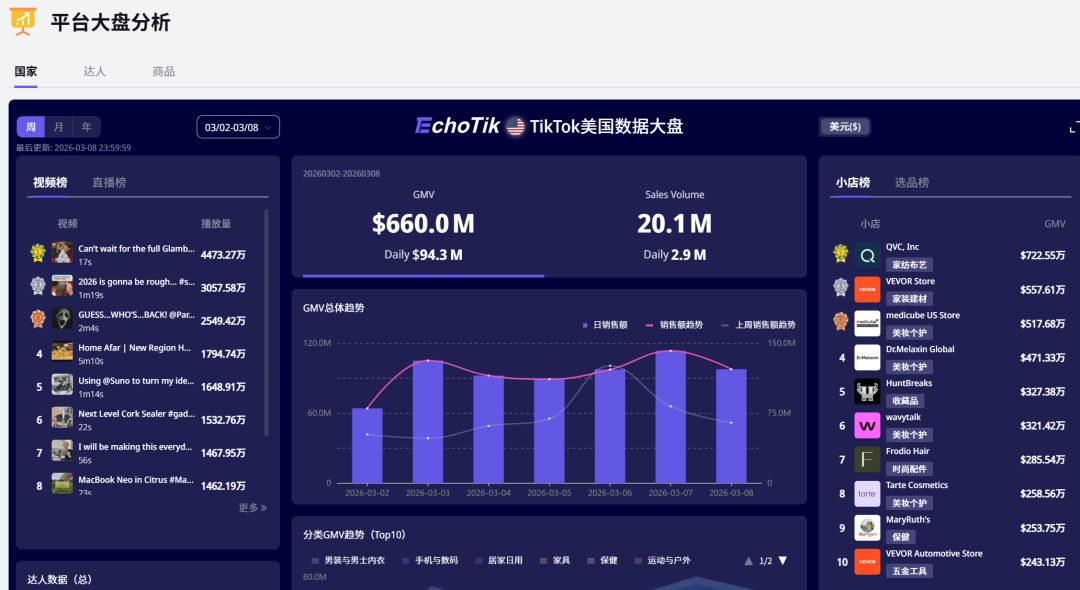The height and width of the screenshot is (590, 1080).
Task: Click the 家装建材 tag under VEVOR Store
Action: click(909, 299)
